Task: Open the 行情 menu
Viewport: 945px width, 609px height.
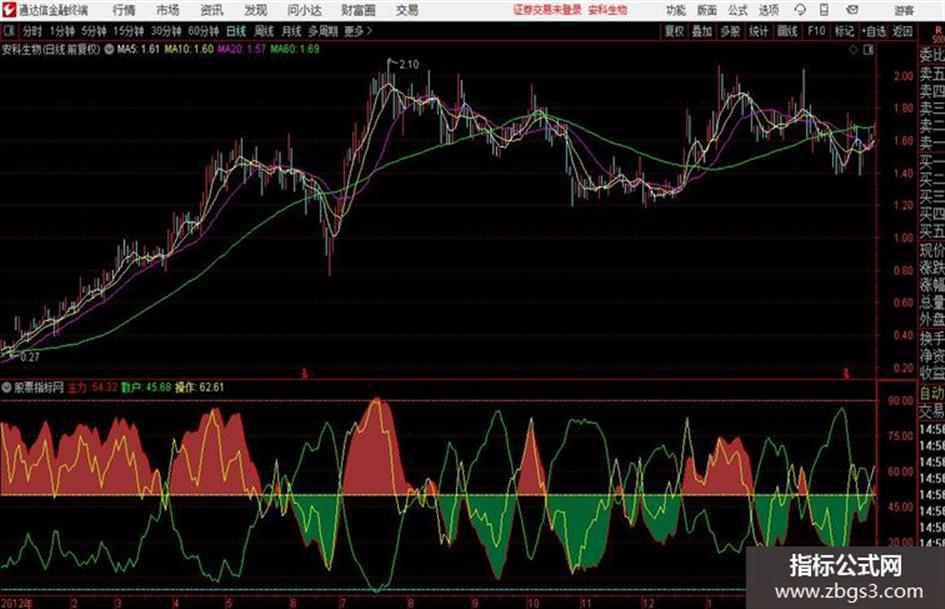Action: pos(124,10)
